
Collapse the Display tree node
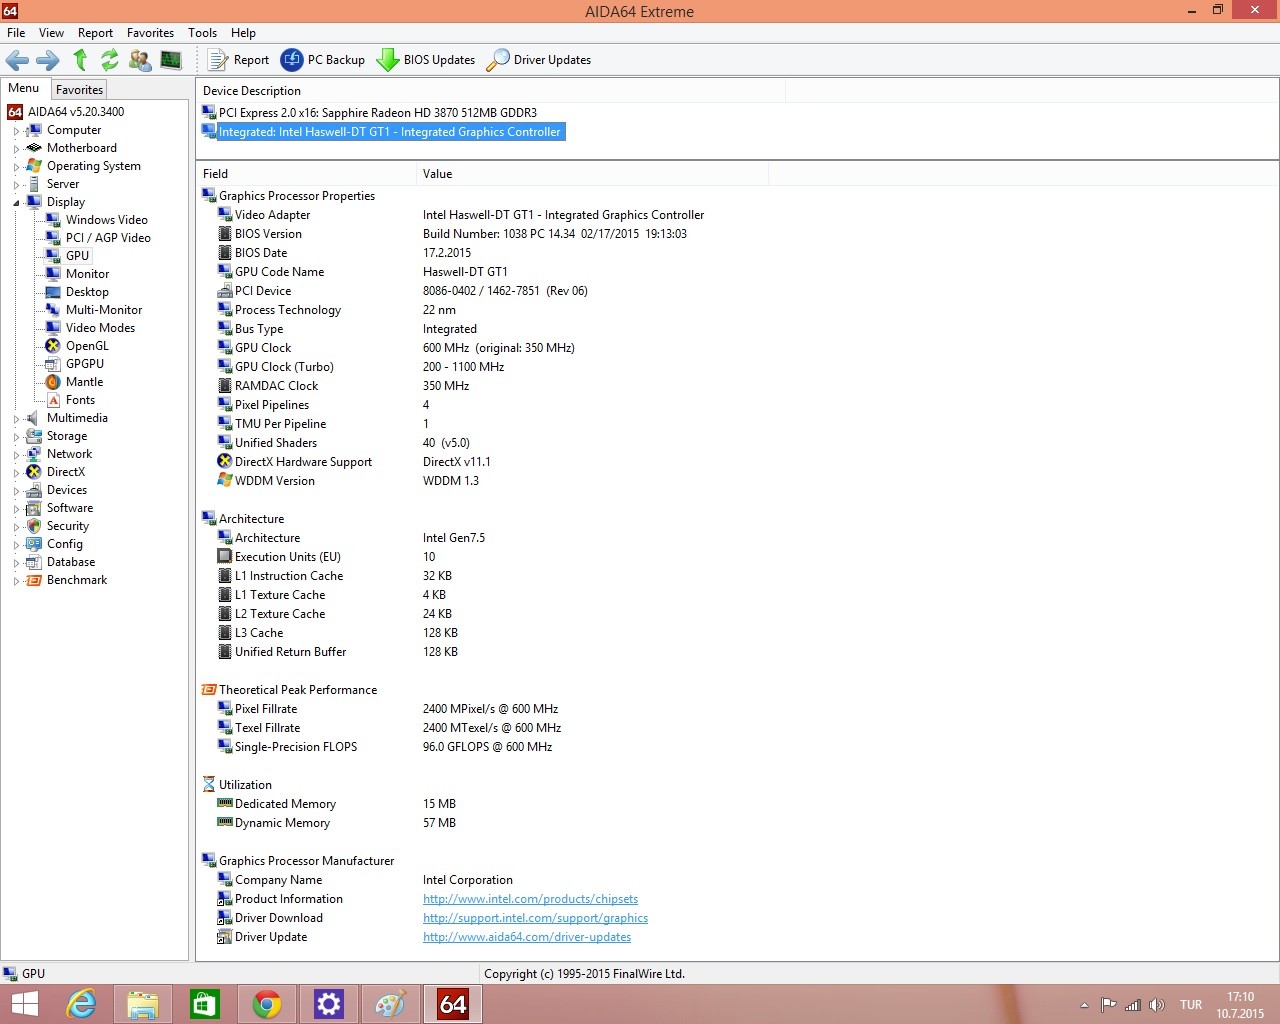16,203
